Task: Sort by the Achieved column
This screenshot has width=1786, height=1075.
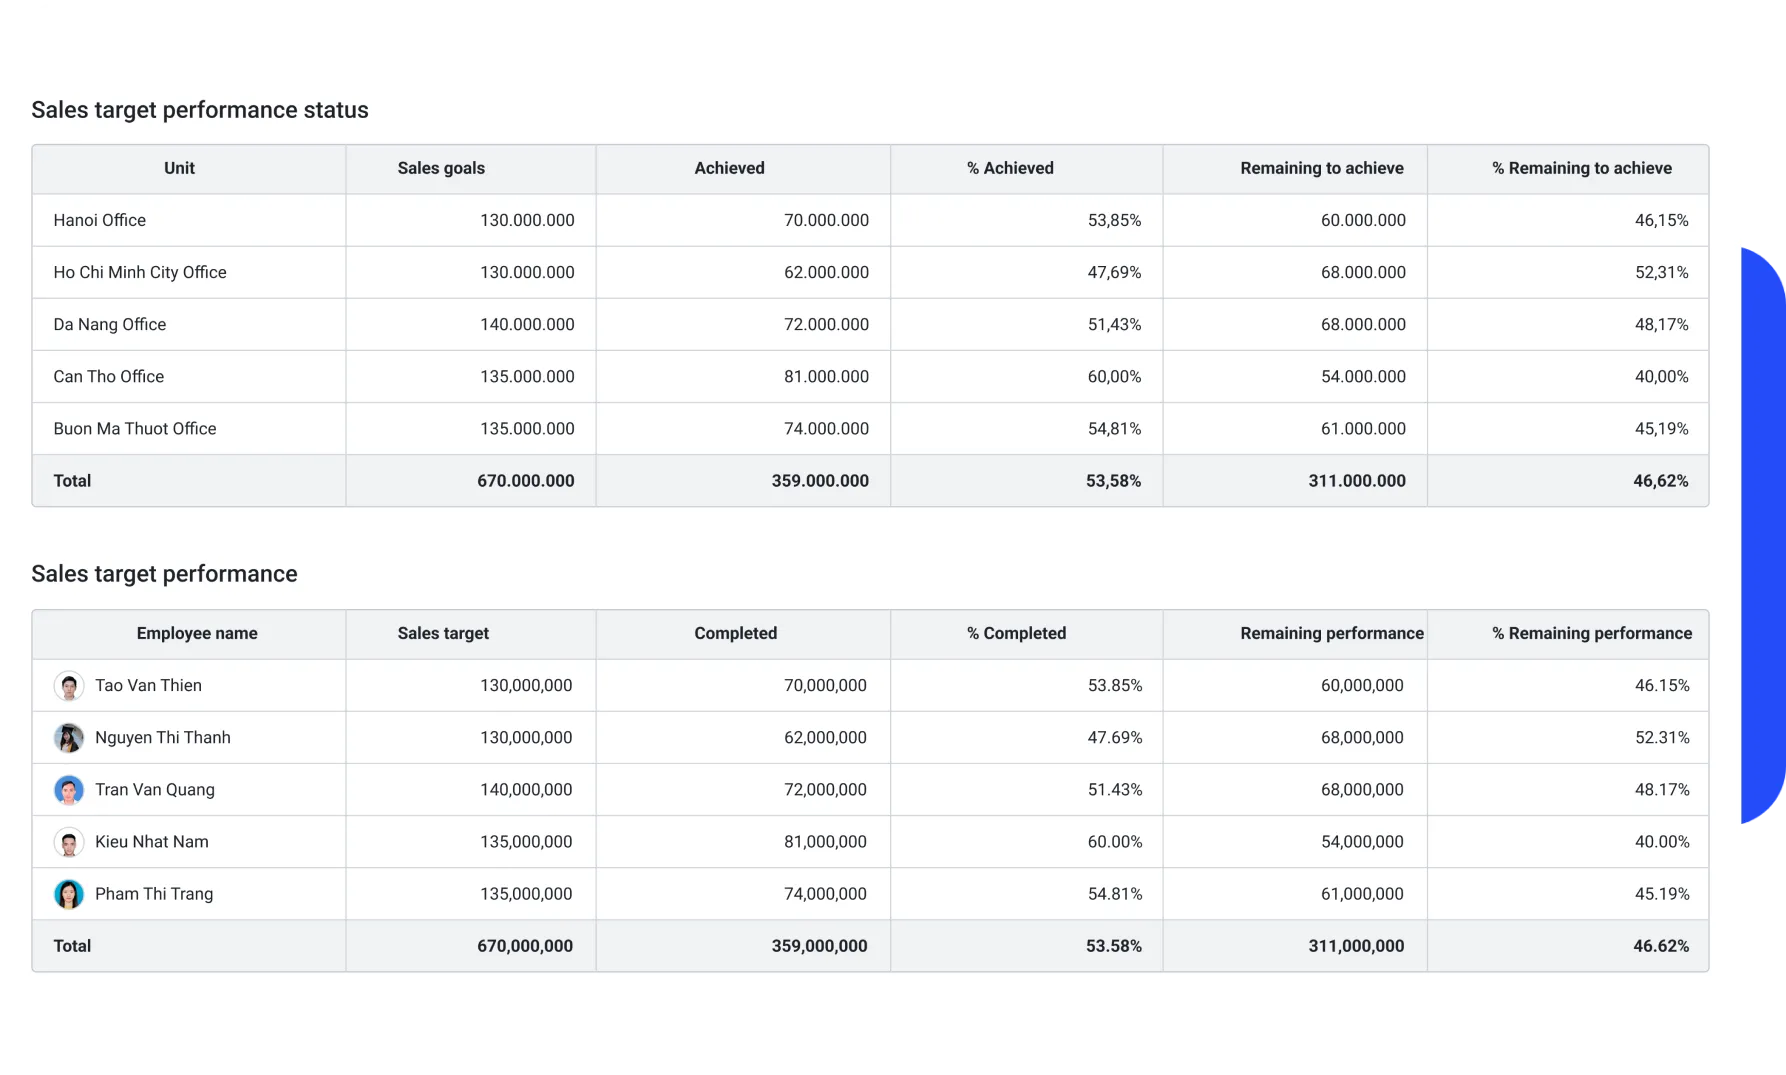Action: click(729, 168)
